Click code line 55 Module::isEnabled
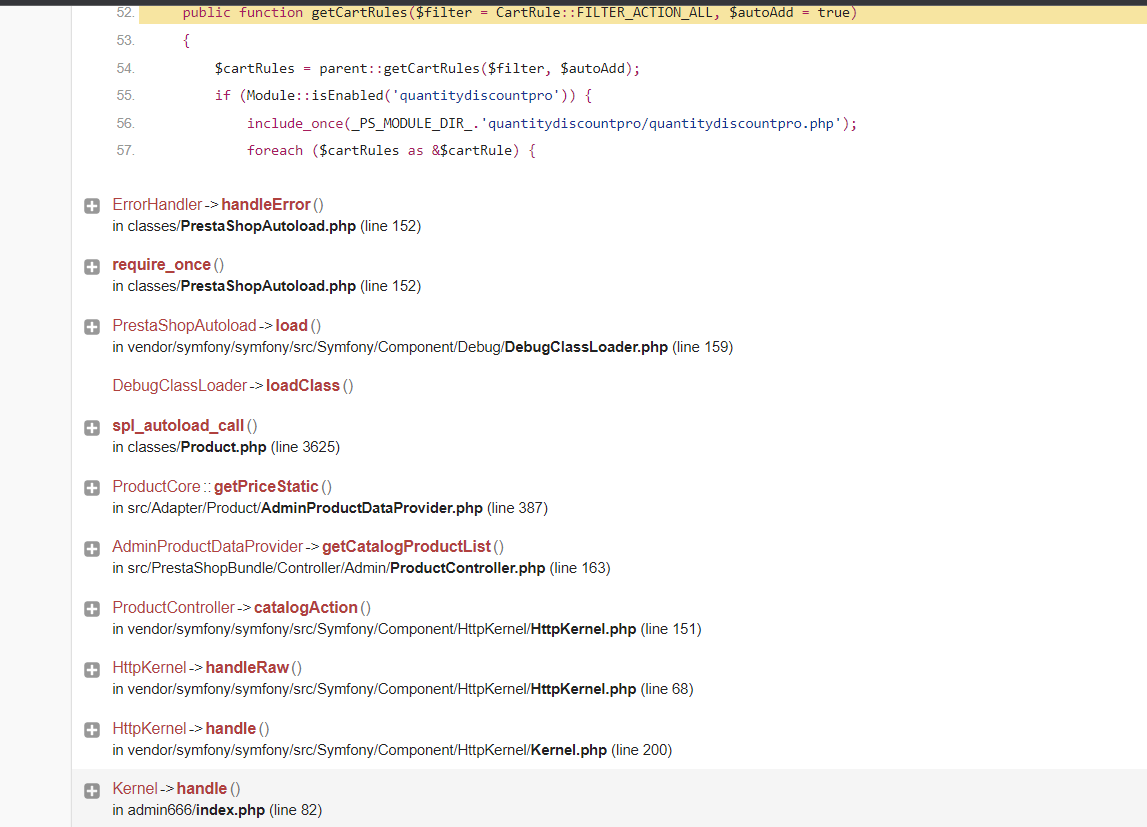Viewport: 1147px width, 827px height. (x=403, y=95)
